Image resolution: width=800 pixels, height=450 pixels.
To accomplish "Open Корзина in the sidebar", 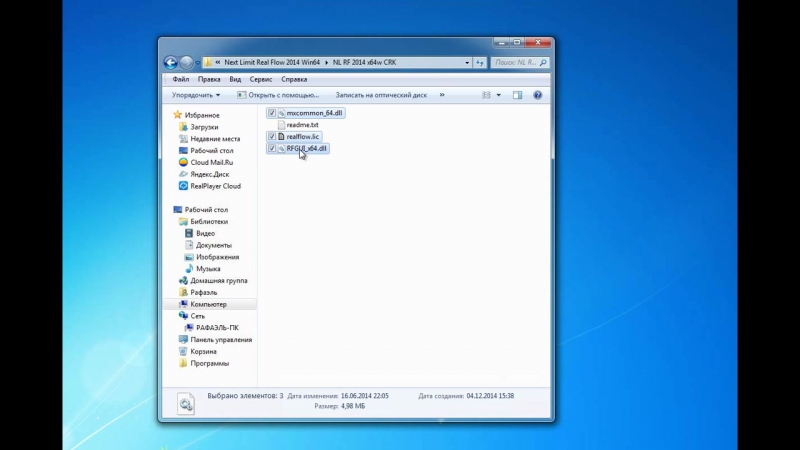I will [x=203, y=352].
